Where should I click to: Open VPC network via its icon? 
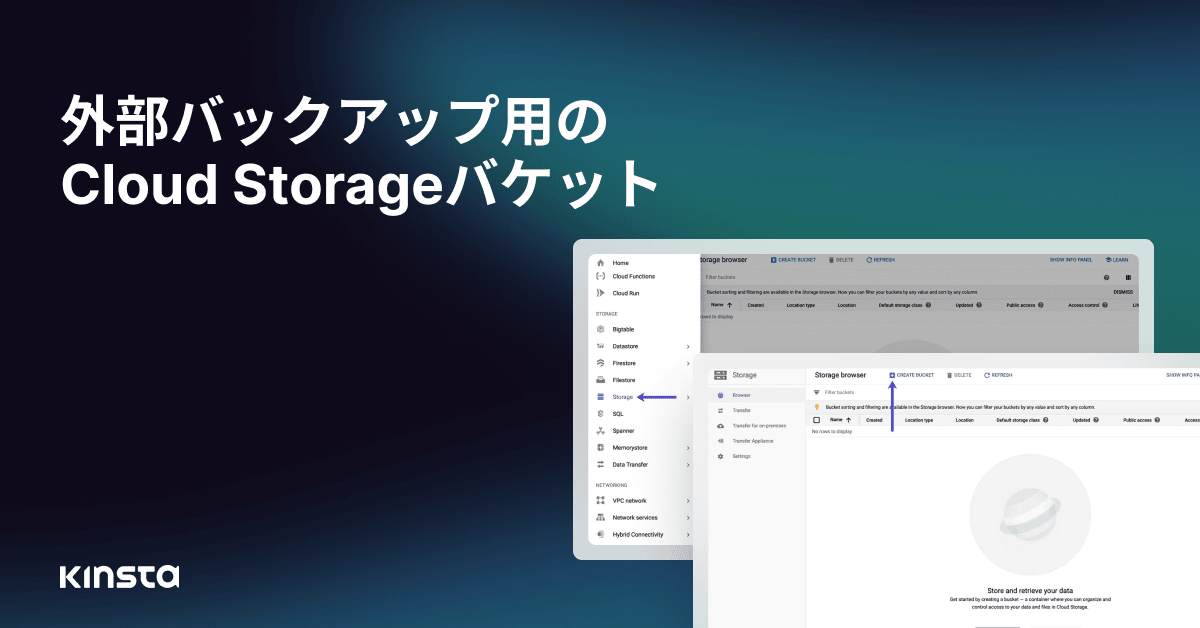600,500
